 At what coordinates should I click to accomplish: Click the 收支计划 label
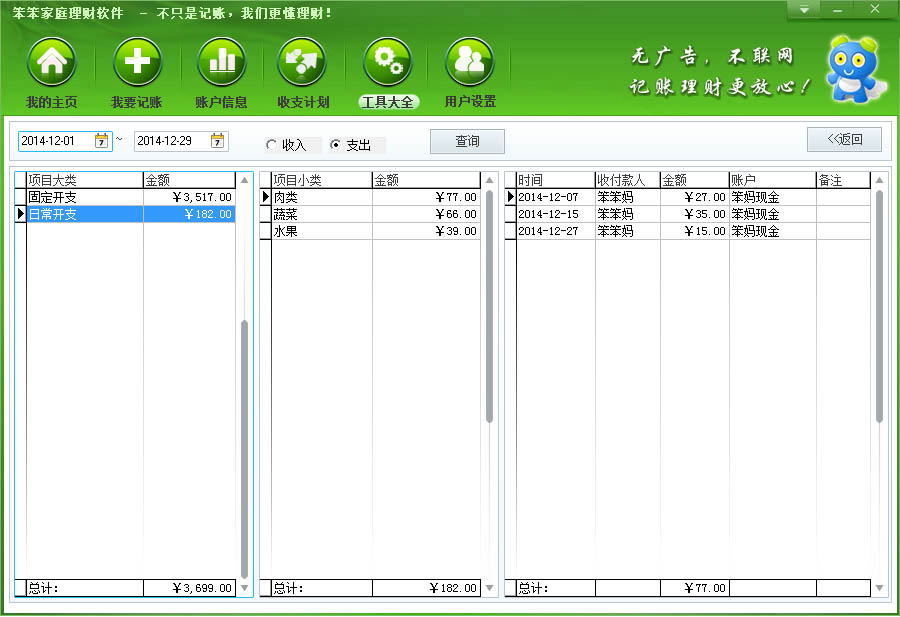coord(303,102)
